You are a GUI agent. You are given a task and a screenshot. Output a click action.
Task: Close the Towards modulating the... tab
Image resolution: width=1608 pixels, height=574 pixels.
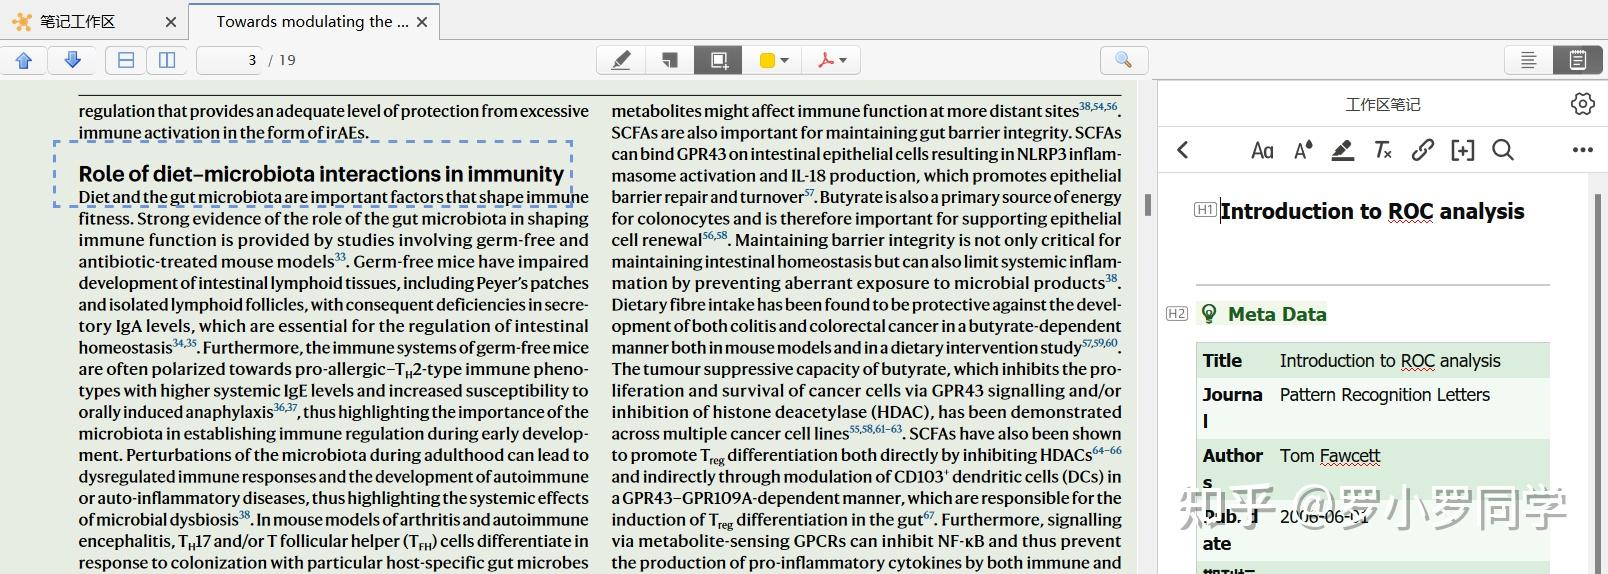click(x=422, y=21)
